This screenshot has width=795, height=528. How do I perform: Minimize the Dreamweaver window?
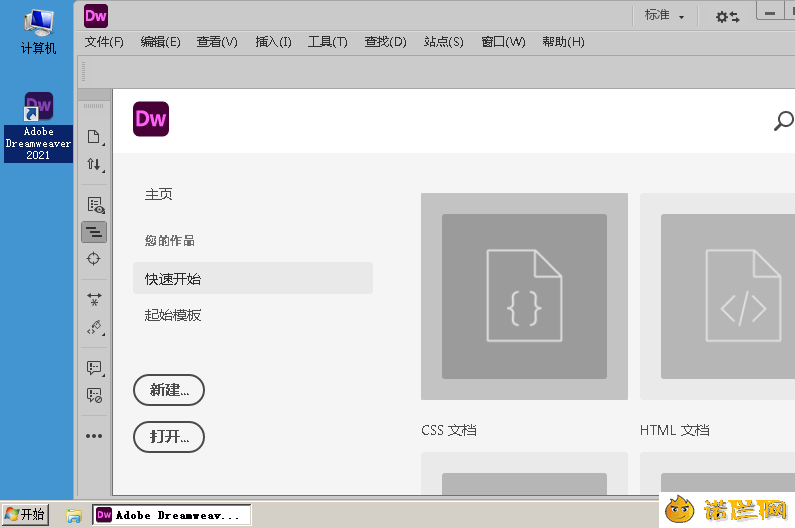point(770,12)
